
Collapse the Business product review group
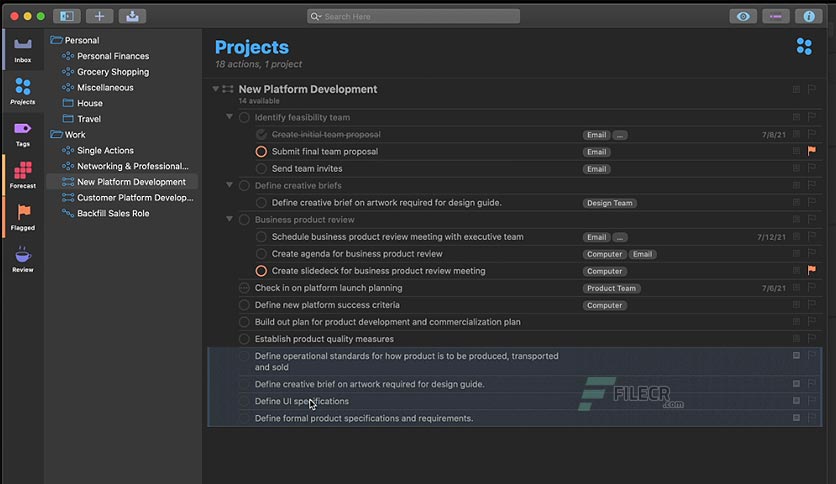[x=229, y=219]
